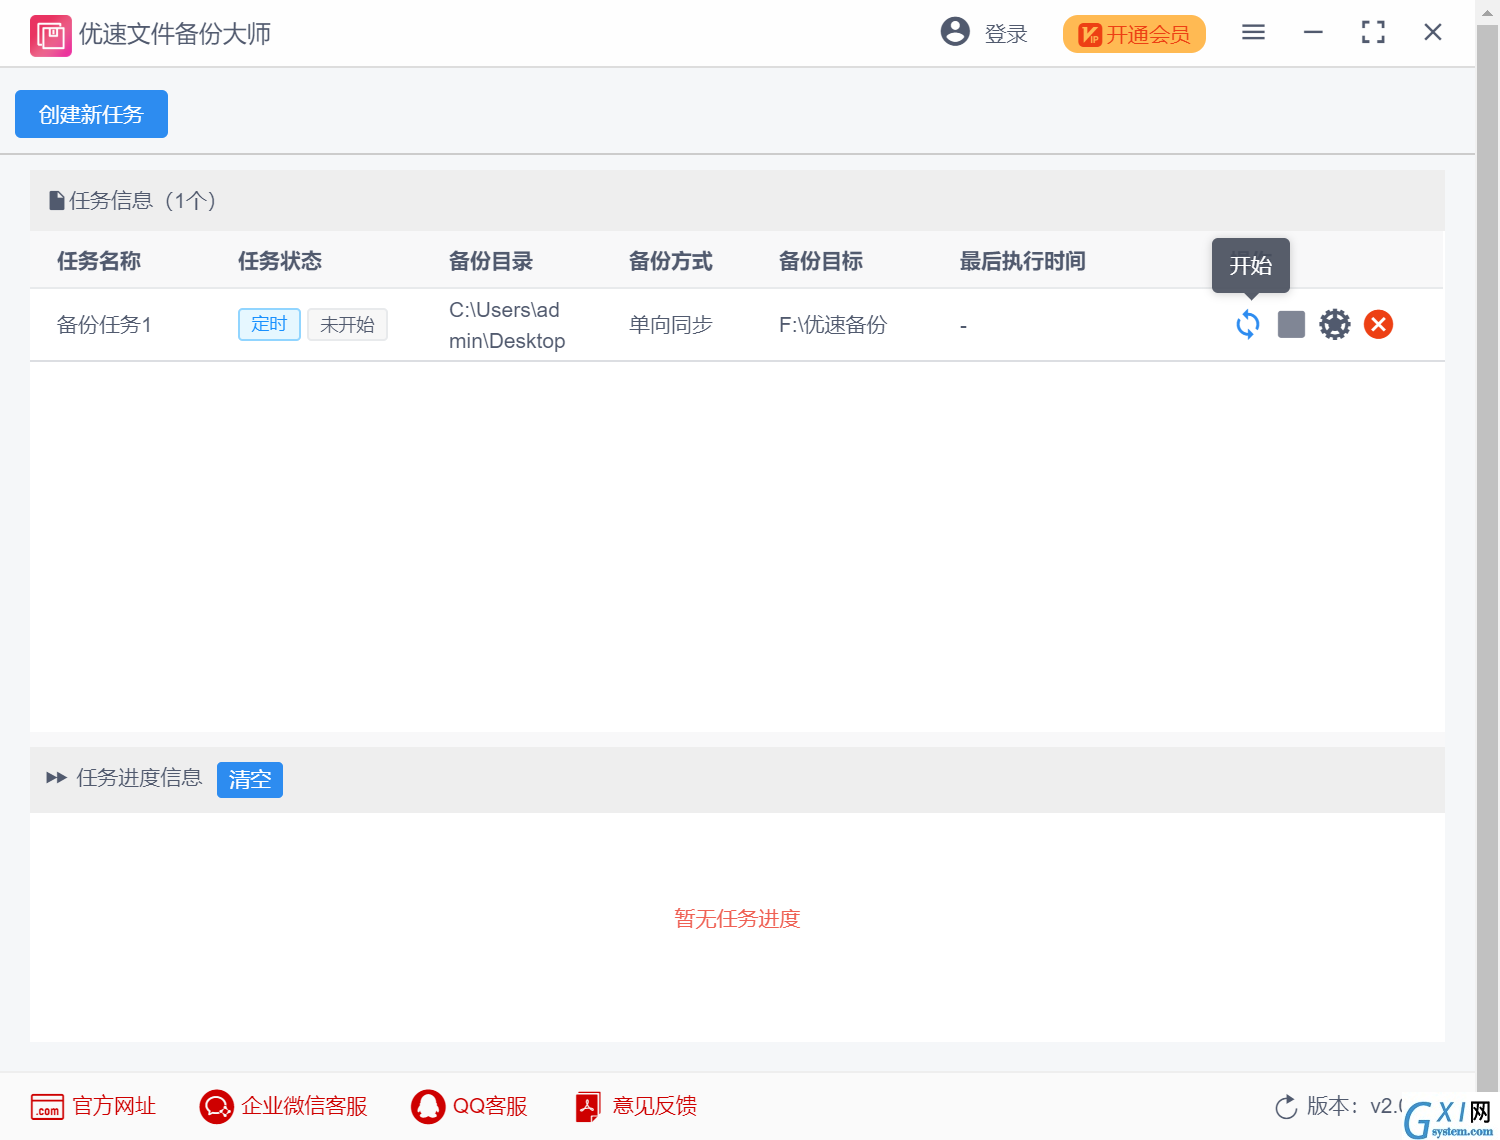
Task: Click the 定时 status tag
Action: (x=269, y=324)
